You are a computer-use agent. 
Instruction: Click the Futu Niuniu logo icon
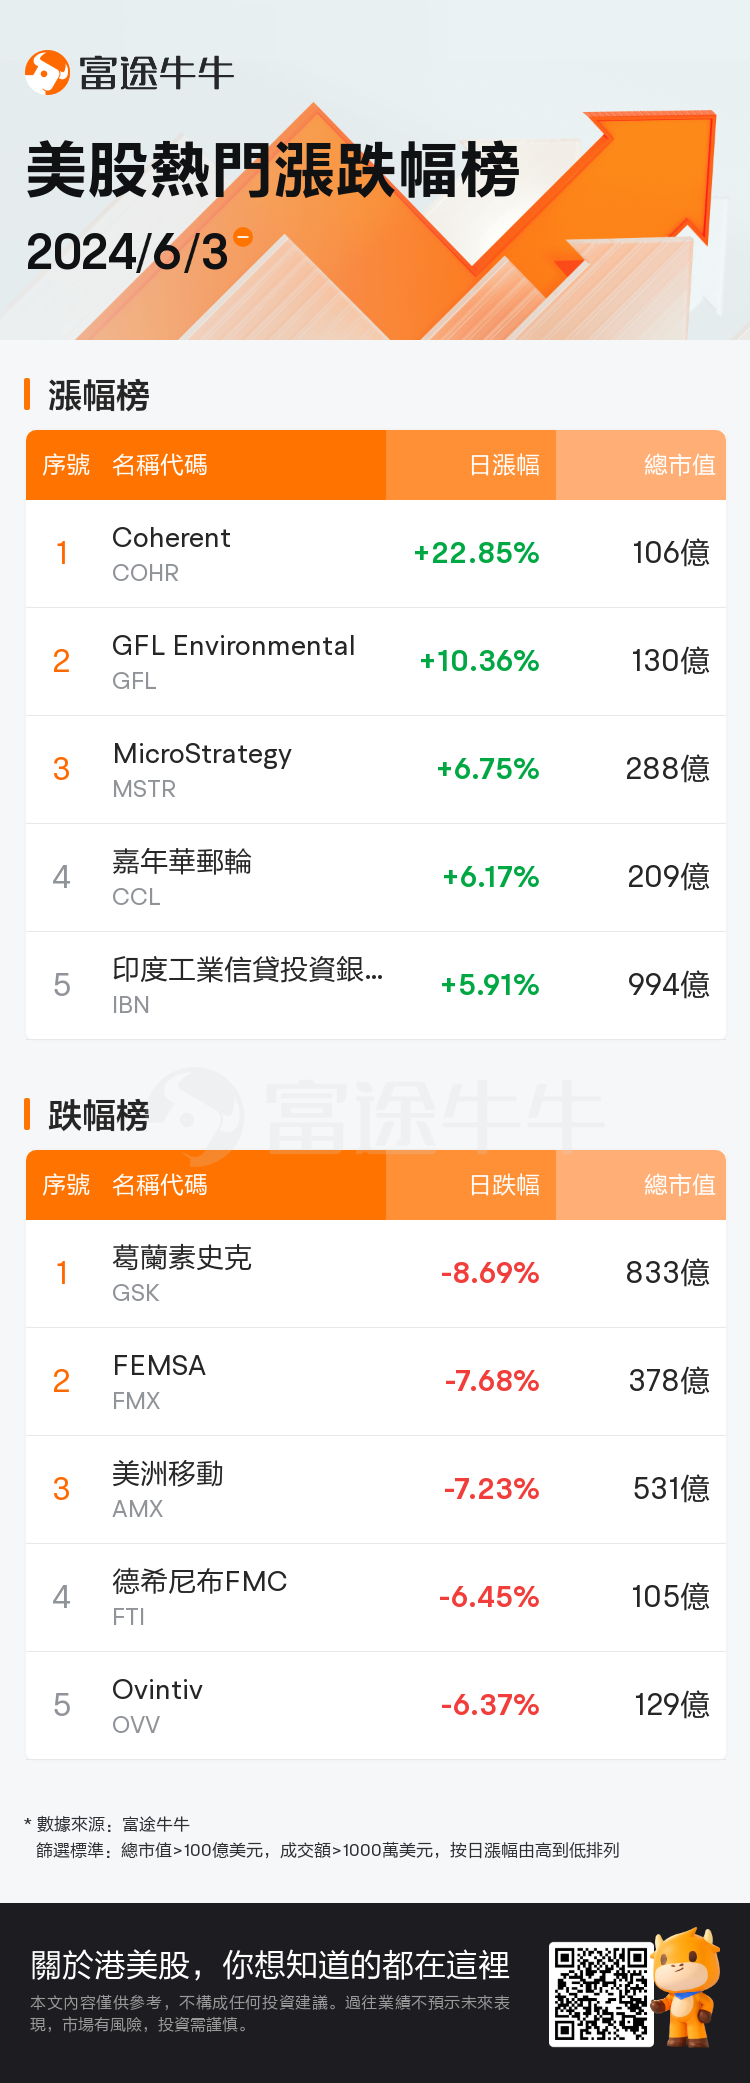pyautogui.click(x=47, y=72)
